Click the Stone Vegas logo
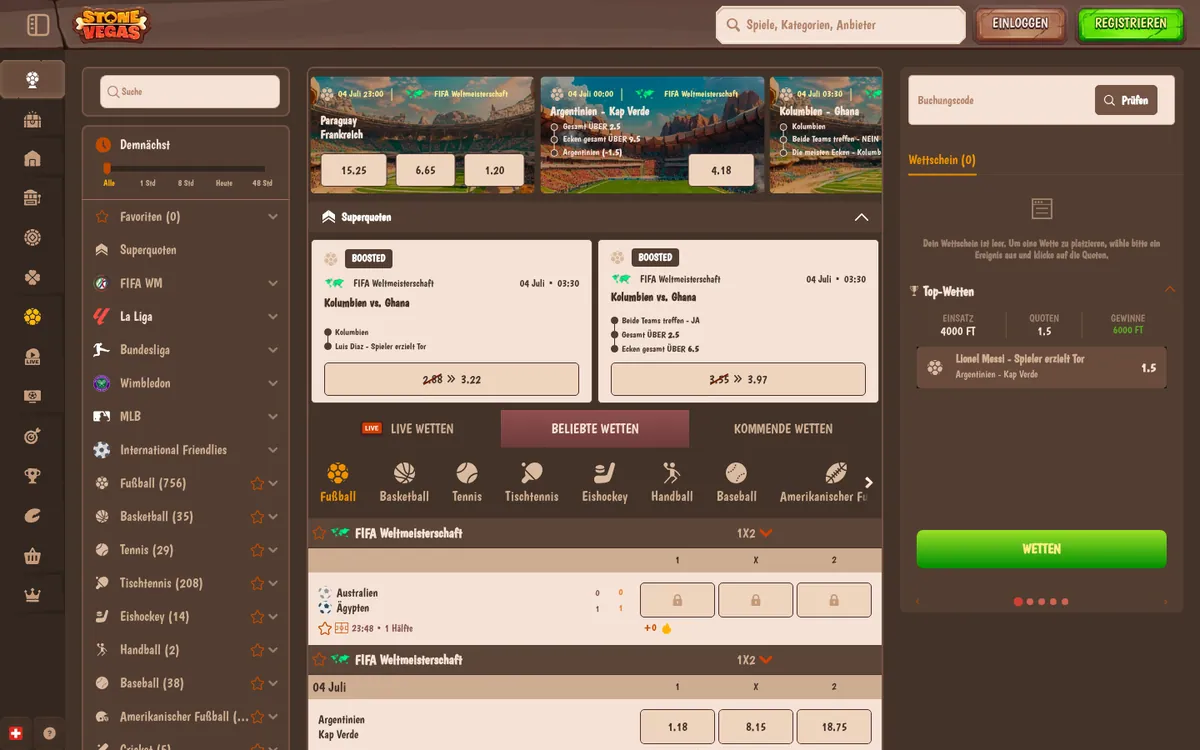The height and width of the screenshot is (750, 1200). (111, 24)
